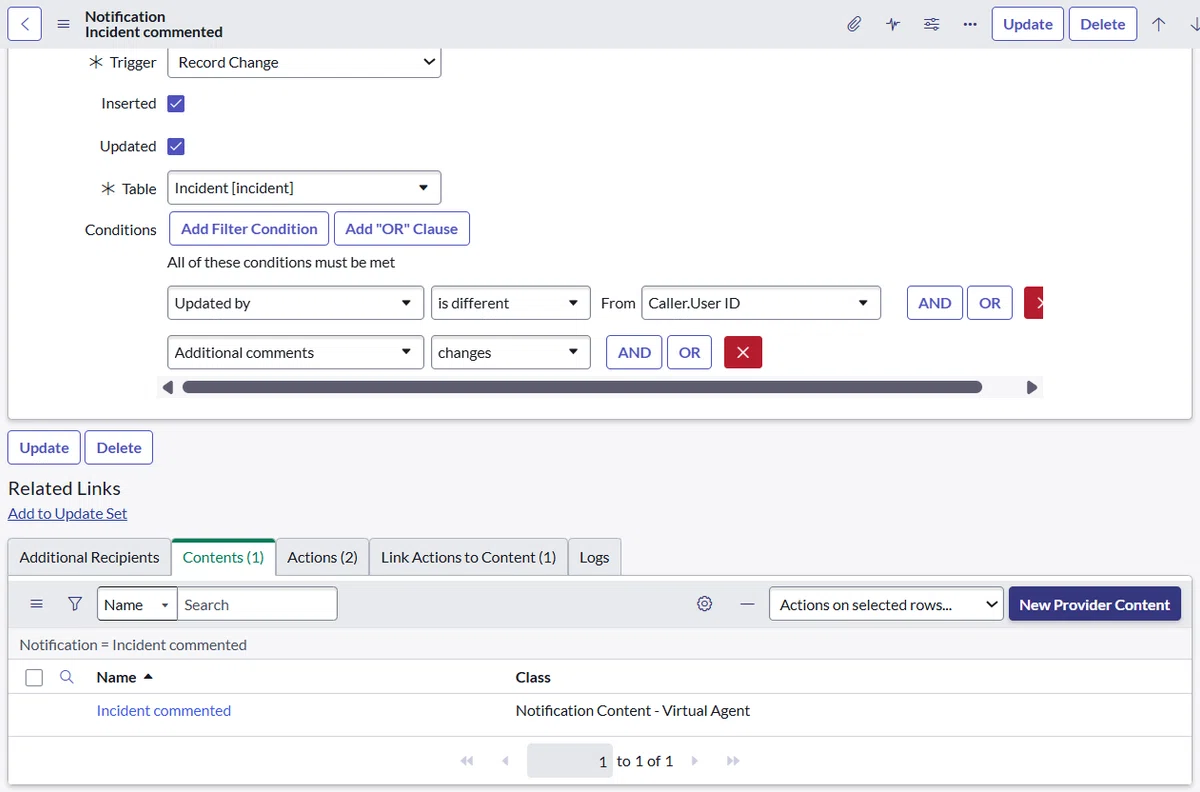Go to next page of list
The width and height of the screenshot is (1200, 792).
694,761
